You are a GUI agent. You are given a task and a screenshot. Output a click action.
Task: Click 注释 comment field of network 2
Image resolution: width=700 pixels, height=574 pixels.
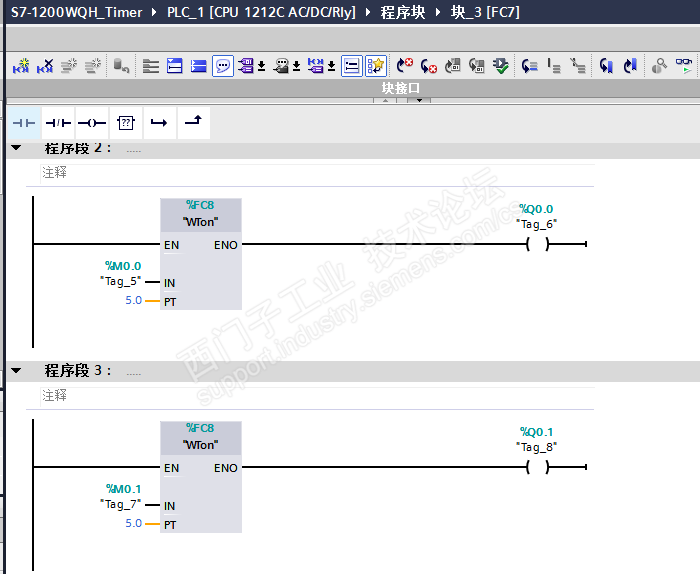[317, 172]
